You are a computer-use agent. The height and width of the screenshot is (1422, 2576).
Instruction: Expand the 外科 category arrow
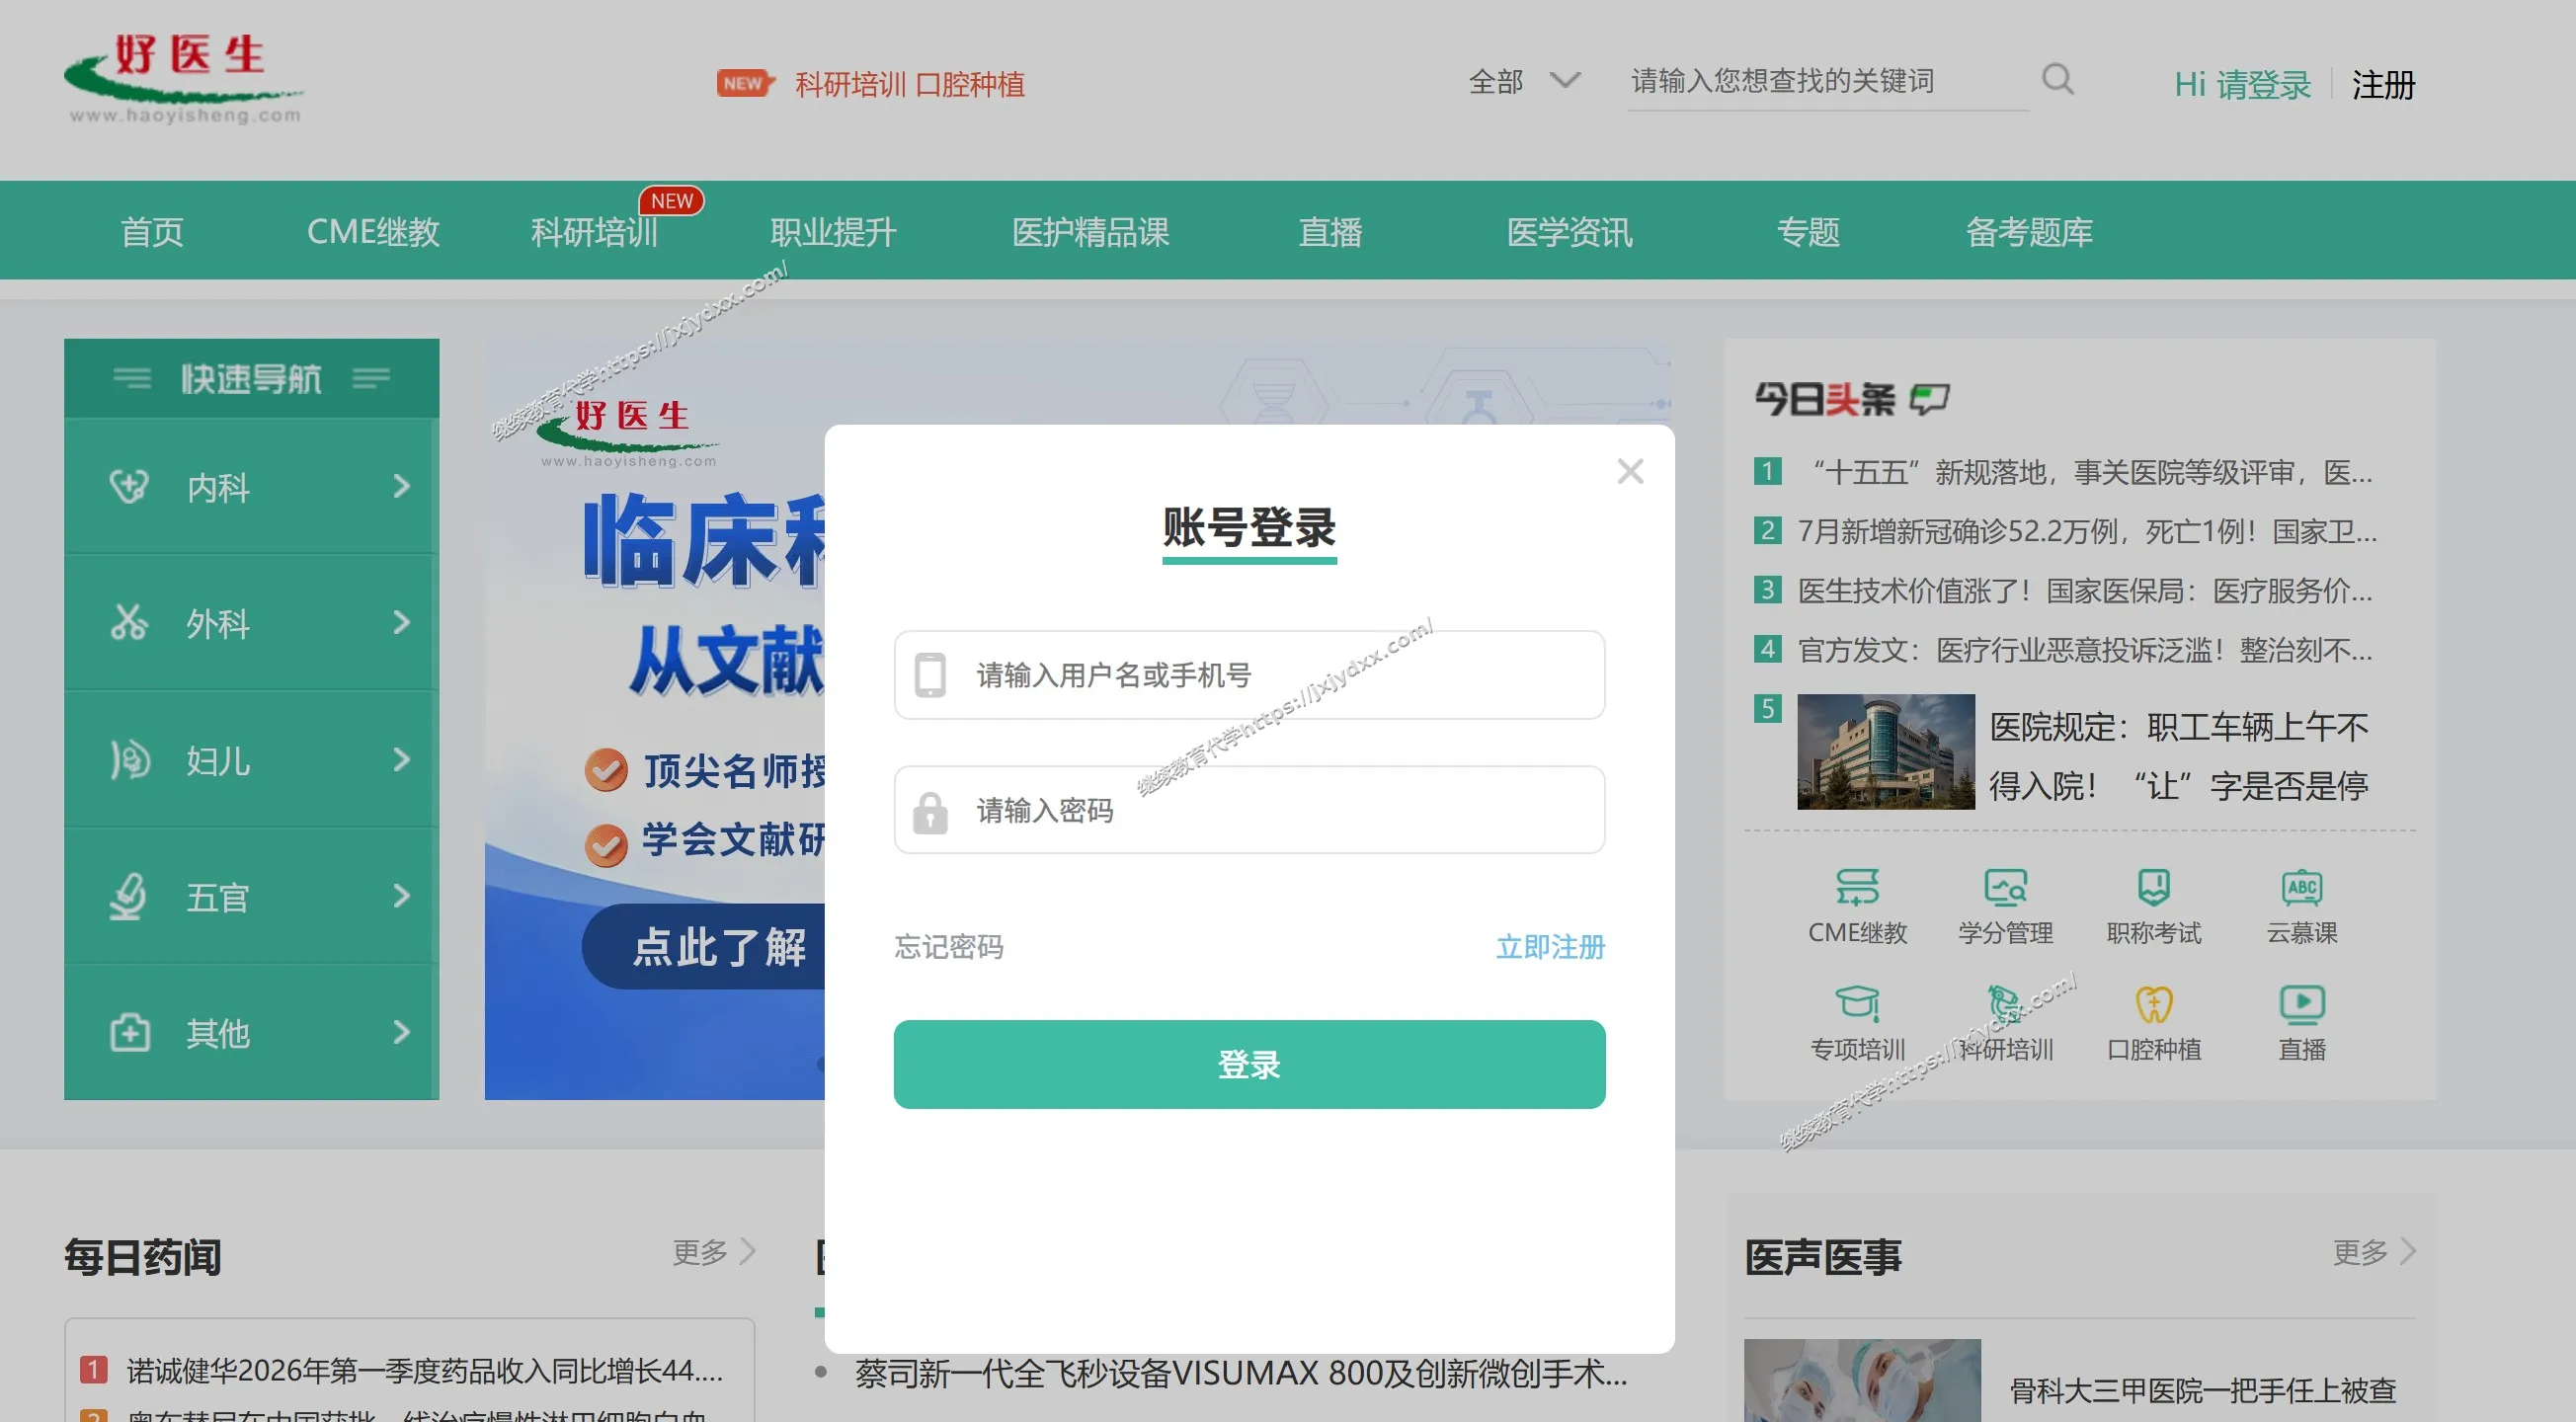click(x=401, y=622)
